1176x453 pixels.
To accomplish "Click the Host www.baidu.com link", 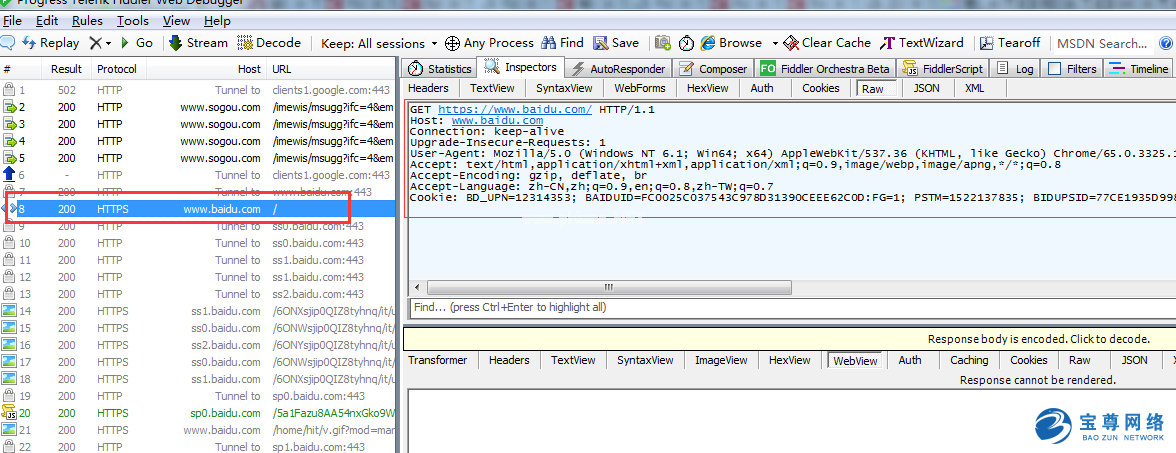I will pyautogui.click(x=497, y=121).
